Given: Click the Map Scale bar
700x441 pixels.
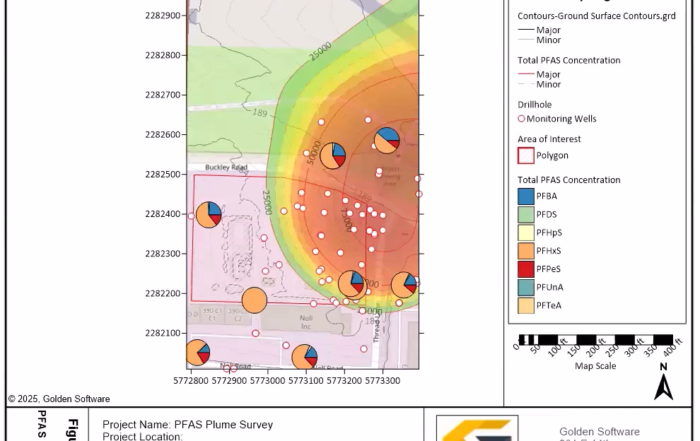Looking at the screenshot, I should point(595,339).
